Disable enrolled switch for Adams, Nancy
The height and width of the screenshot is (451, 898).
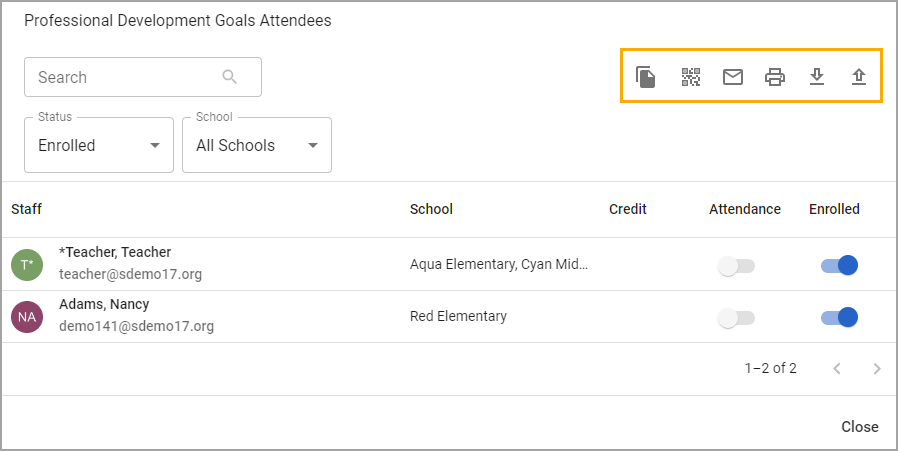(x=840, y=317)
